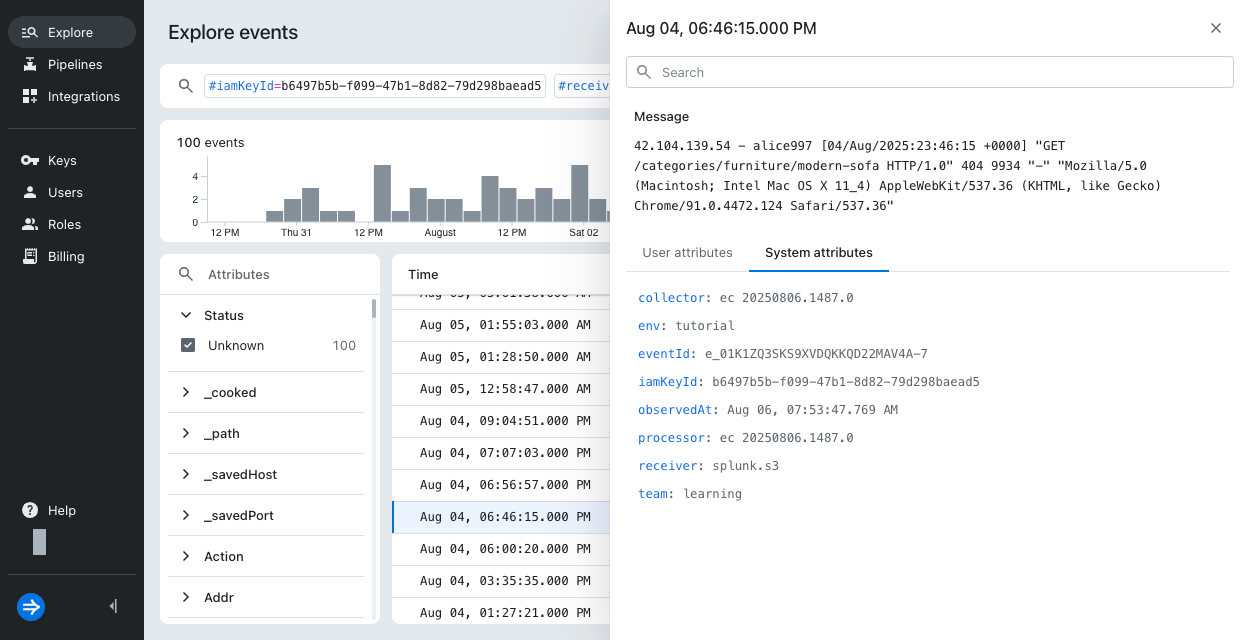Switch to User attributes tab
The image size is (1250, 640).
tap(687, 253)
